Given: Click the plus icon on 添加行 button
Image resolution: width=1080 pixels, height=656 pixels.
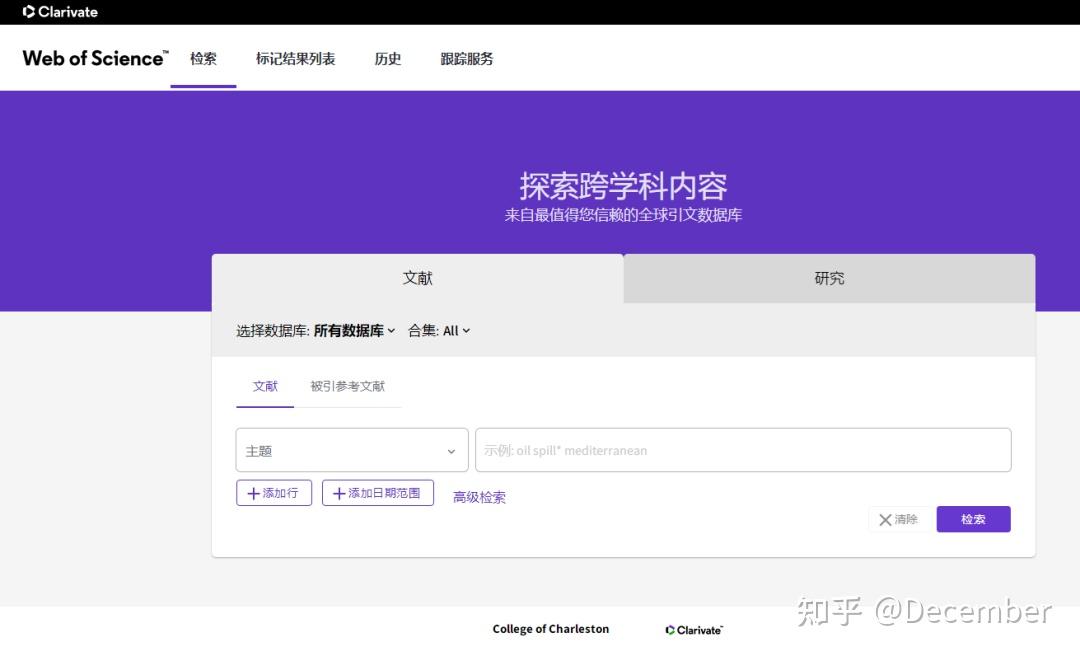Looking at the screenshot, I should pos(252,492).
